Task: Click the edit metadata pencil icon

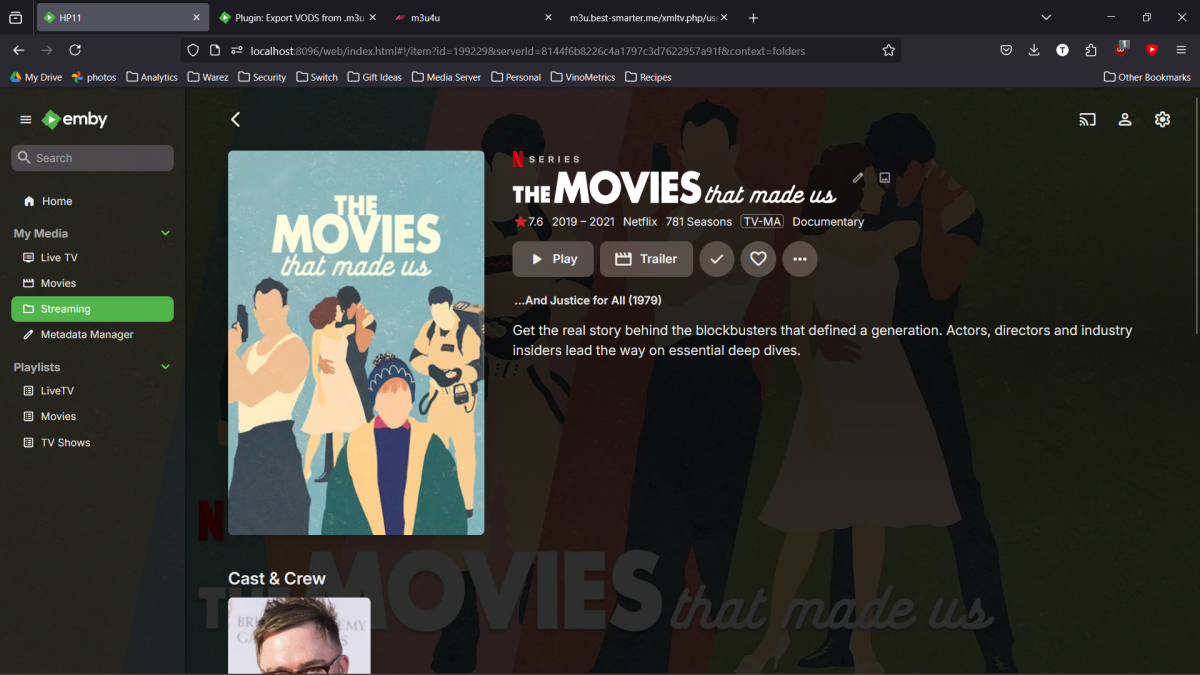Action: tap(857, 178)
